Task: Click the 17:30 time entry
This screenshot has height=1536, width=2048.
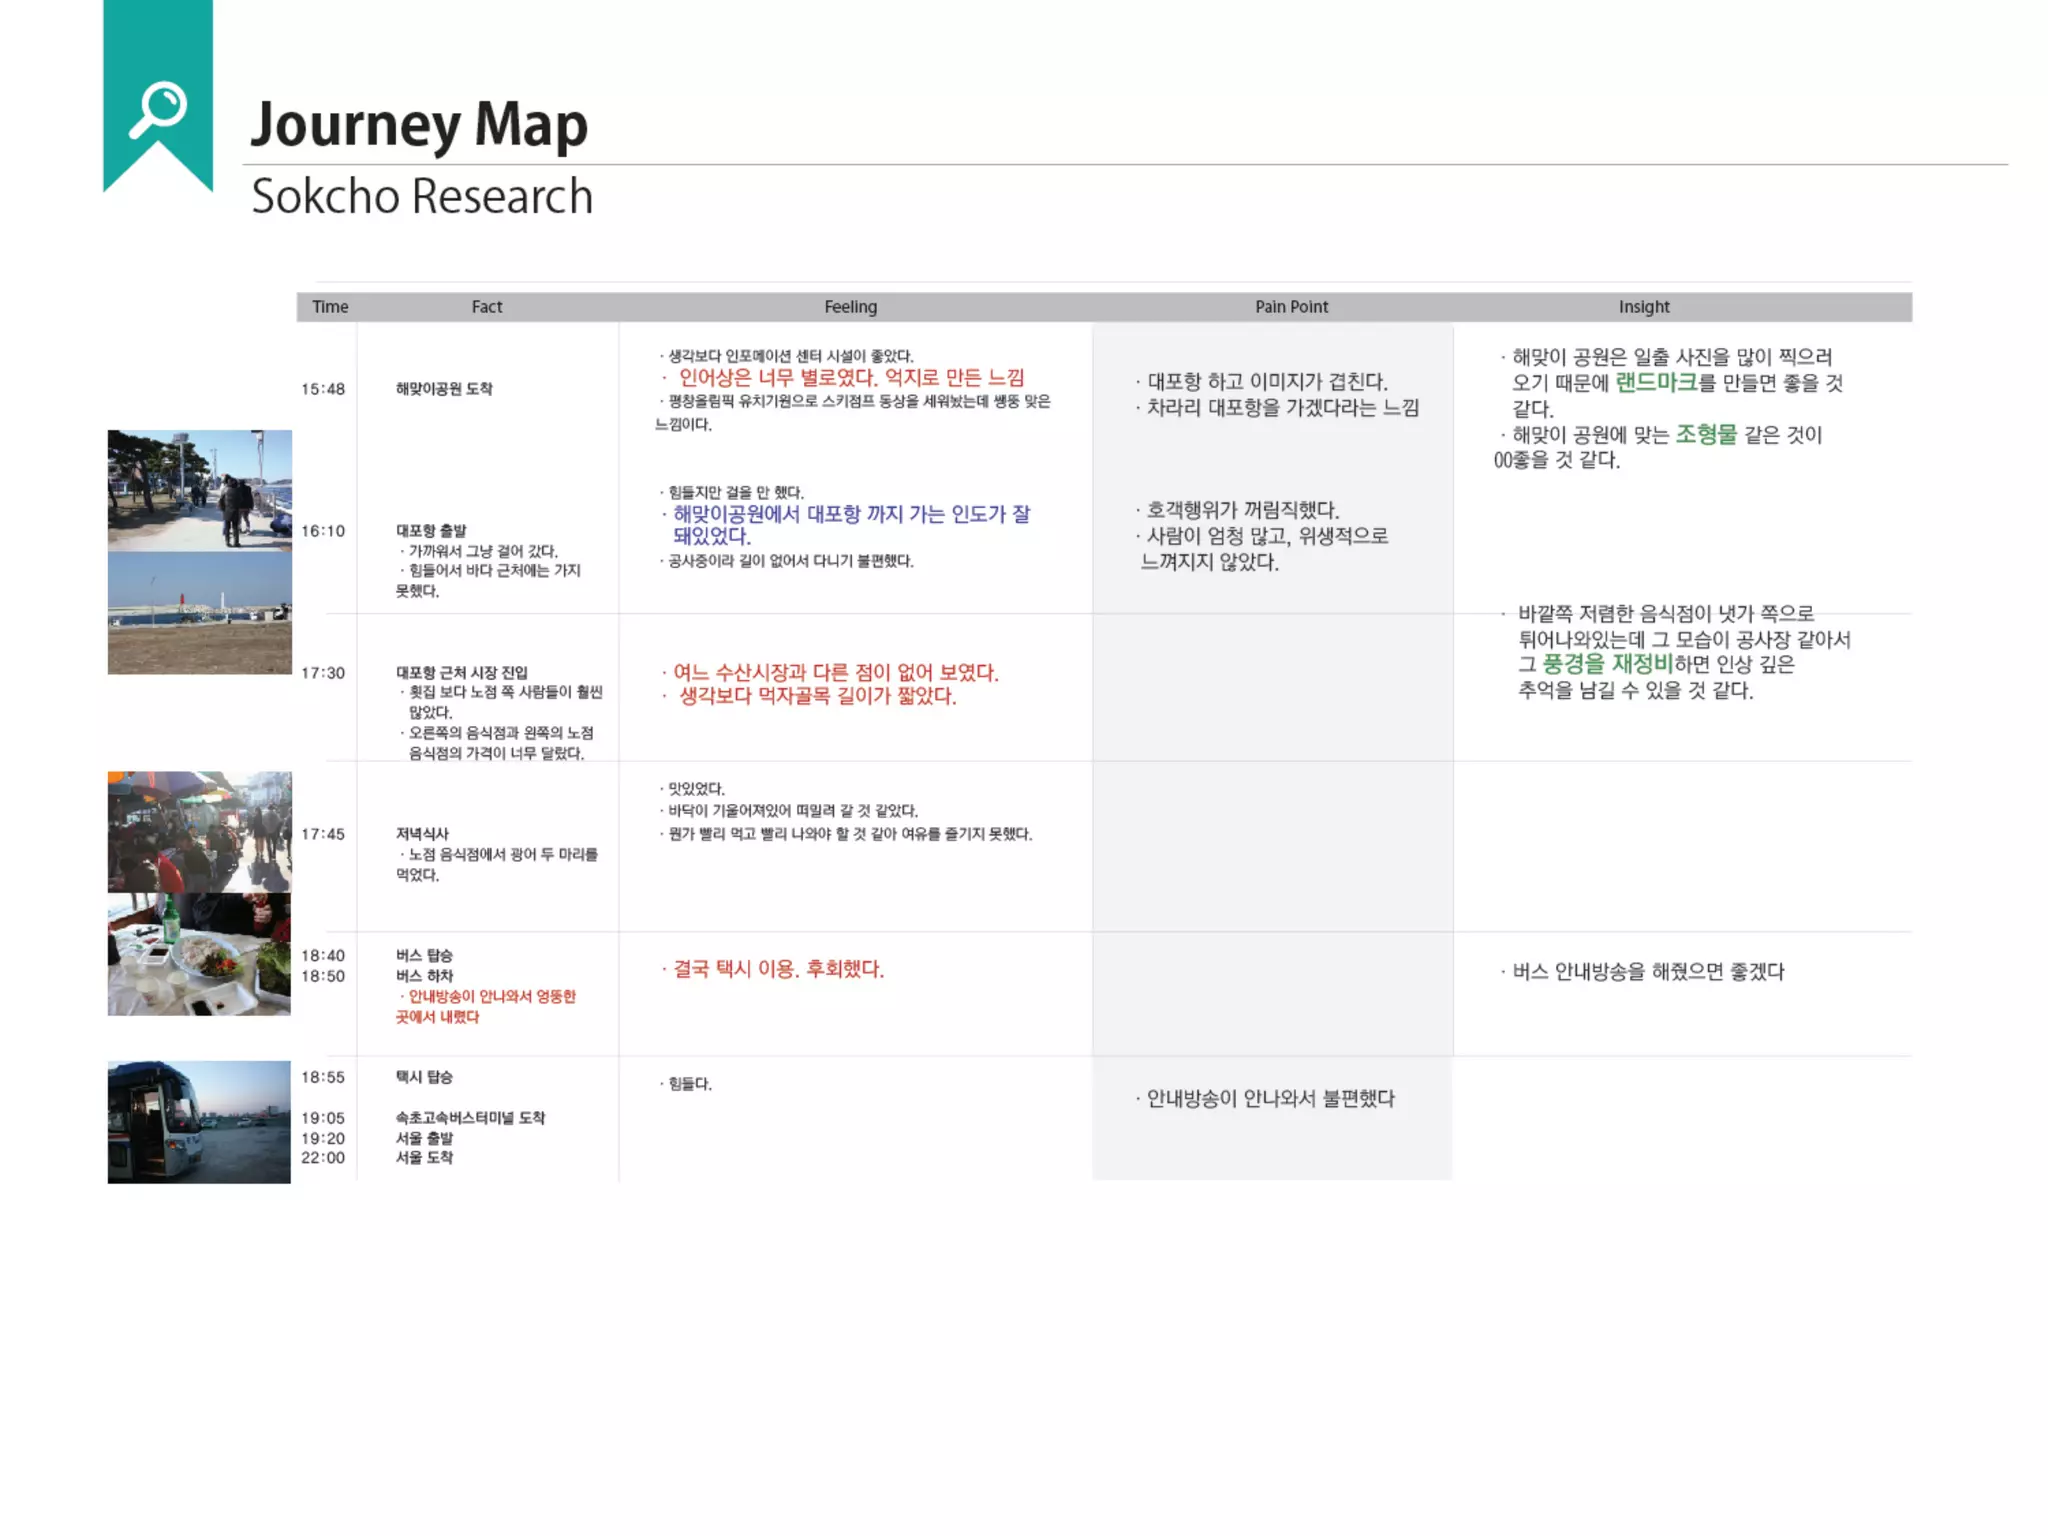Action: click(323, 673)
